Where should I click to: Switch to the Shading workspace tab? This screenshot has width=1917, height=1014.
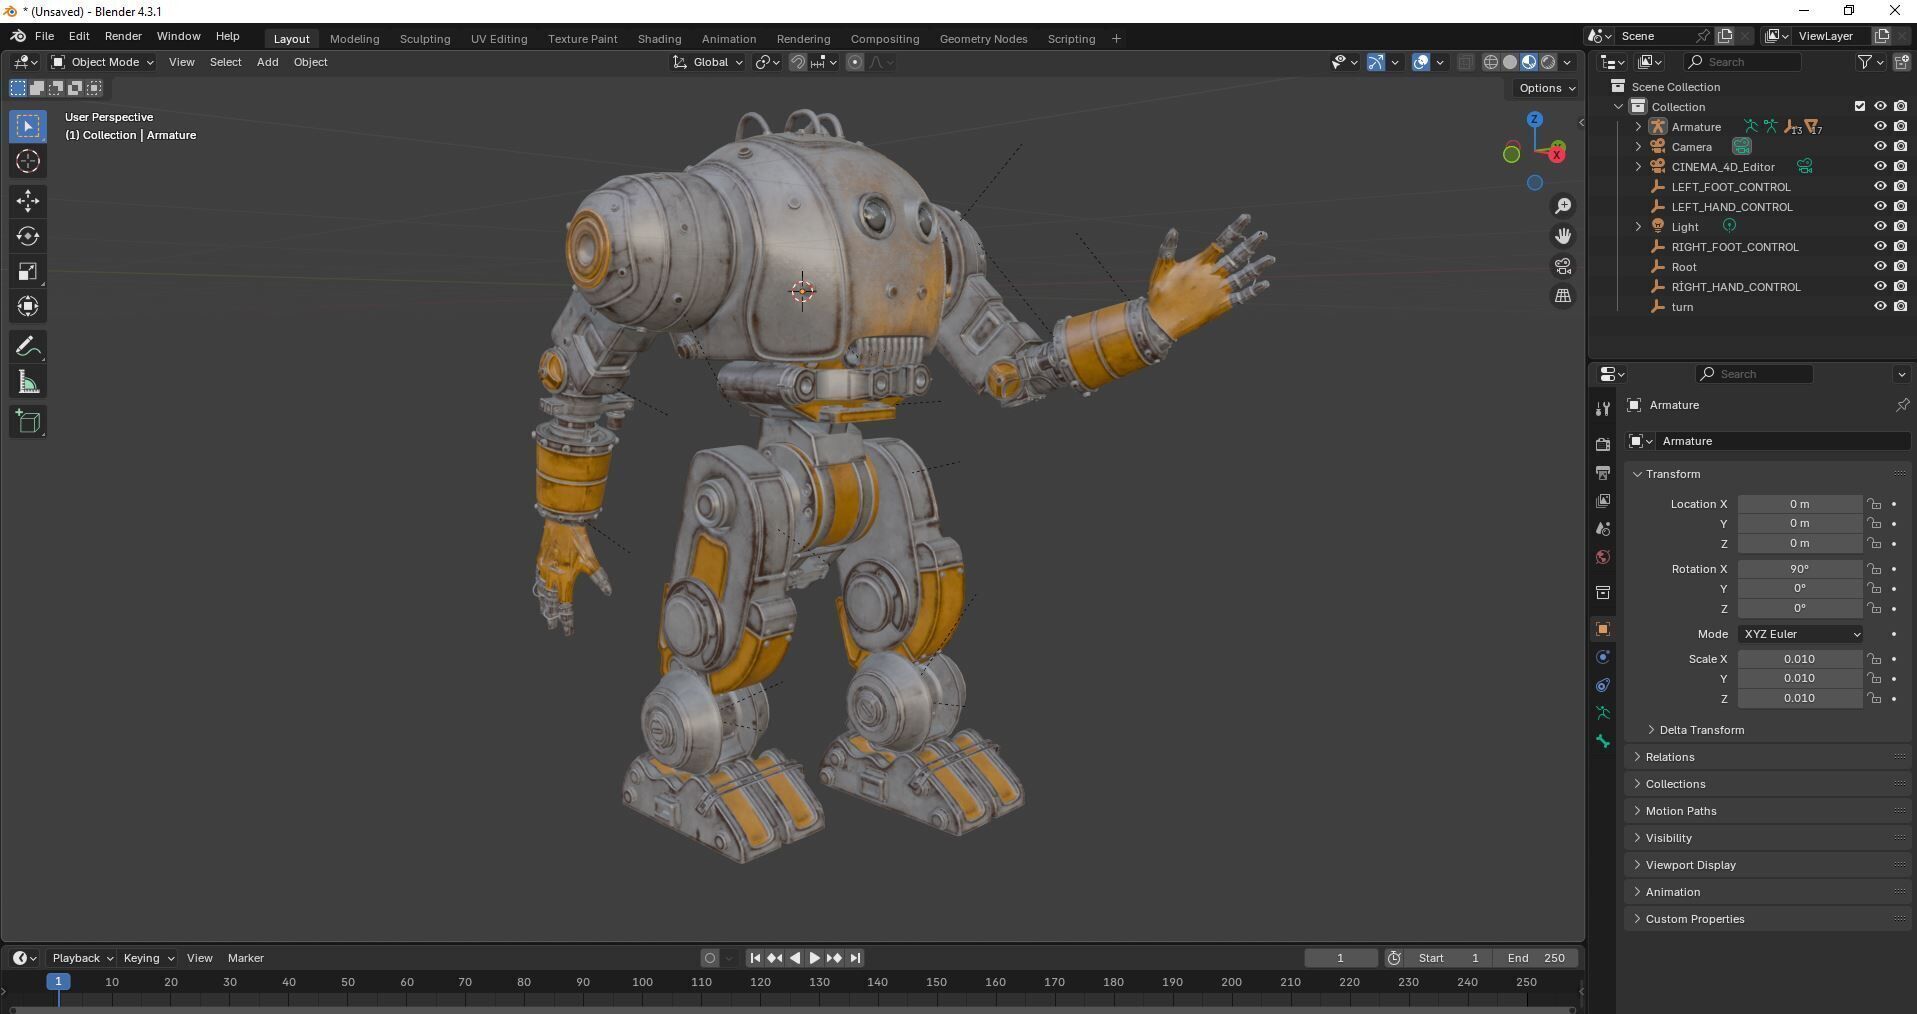click(659, 39)
